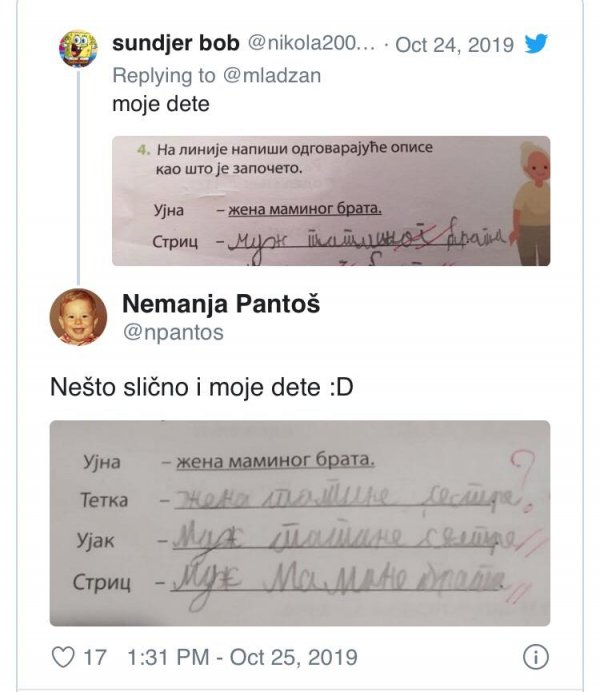The width and height of the screenshot is (600, 692).
Task: Click the @mladzan mention link
Action: [x=276, y=75]
